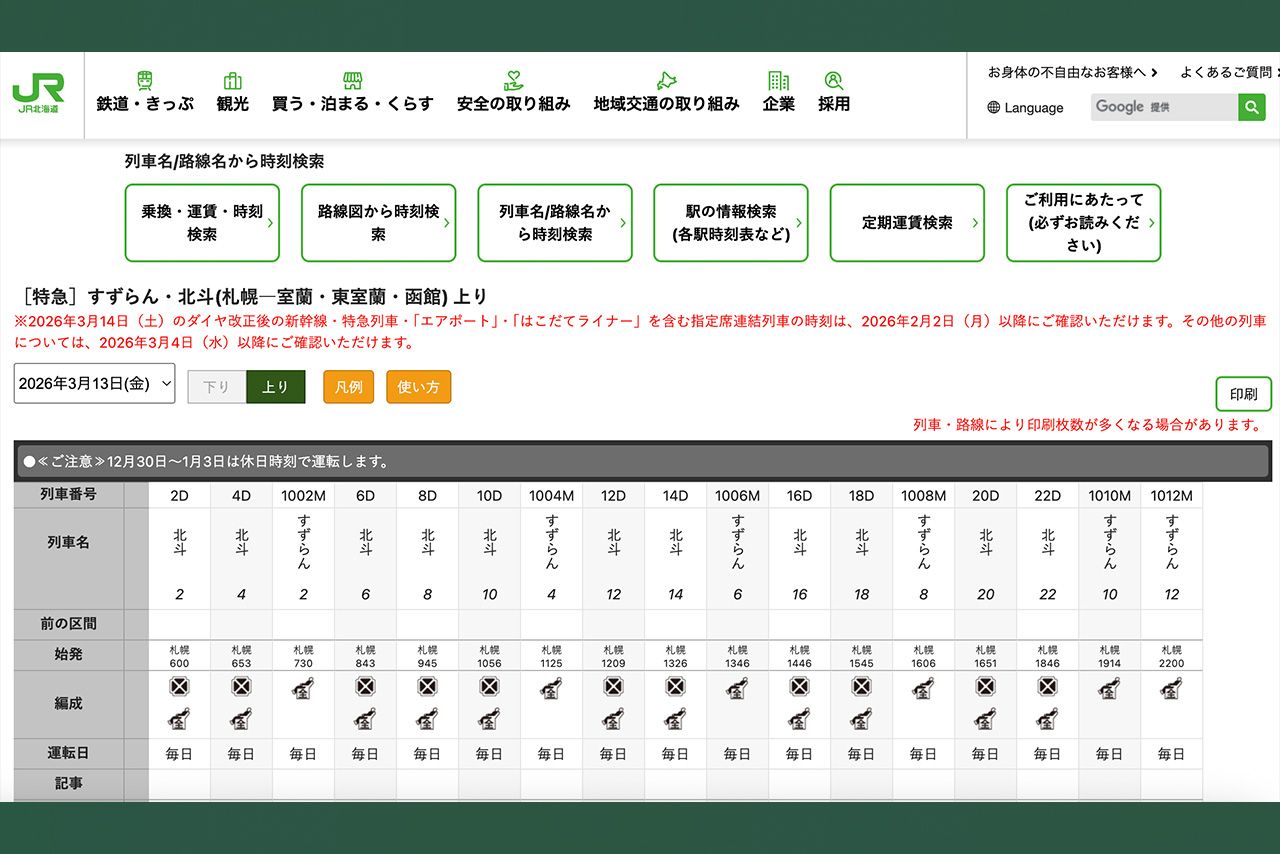This screenshot has height=854, width=1280.
Task: Click the seat icon under すずらん 2
Action: point(303,690)
